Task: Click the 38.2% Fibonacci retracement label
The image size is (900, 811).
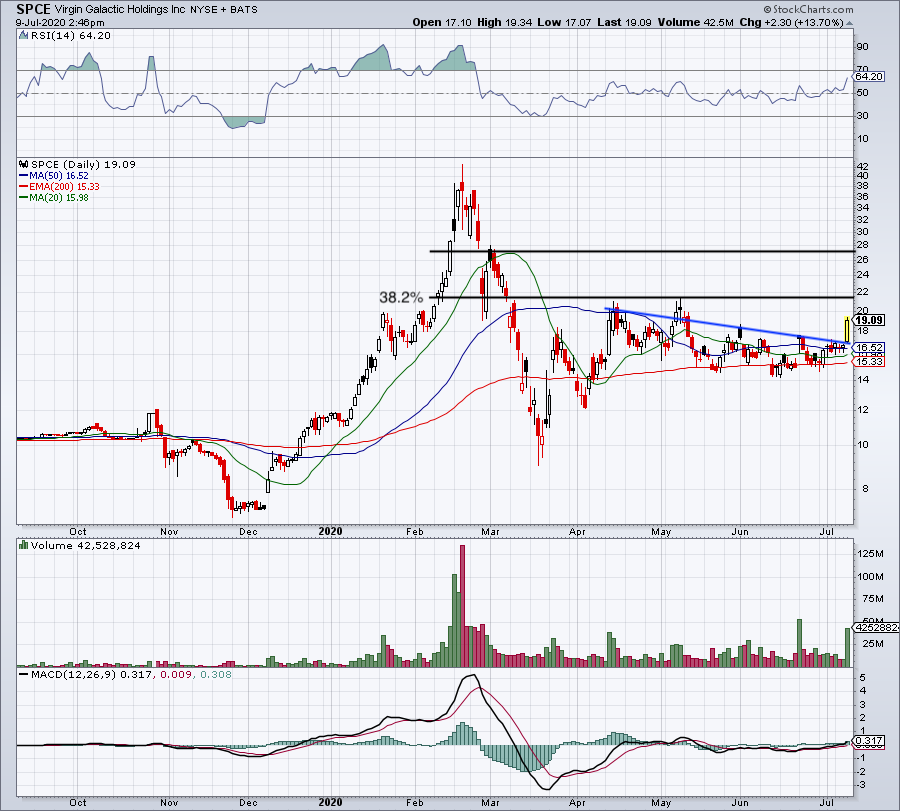Action: coord(401,297)
